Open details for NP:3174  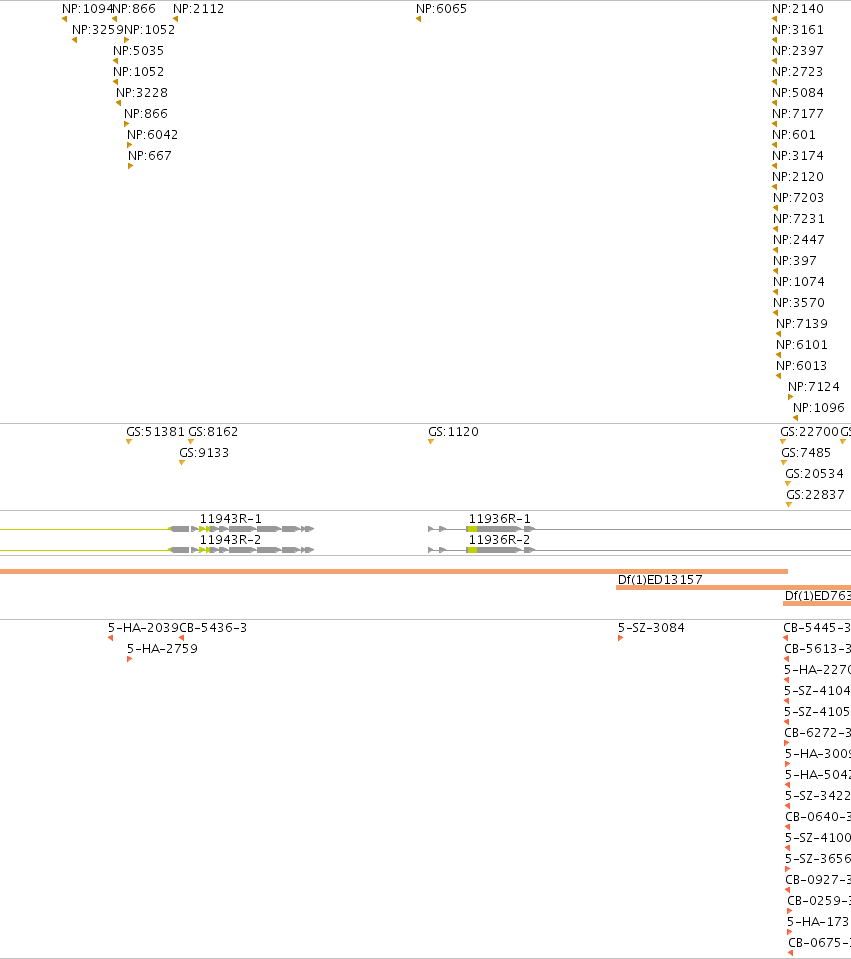(x=798, y=155)
